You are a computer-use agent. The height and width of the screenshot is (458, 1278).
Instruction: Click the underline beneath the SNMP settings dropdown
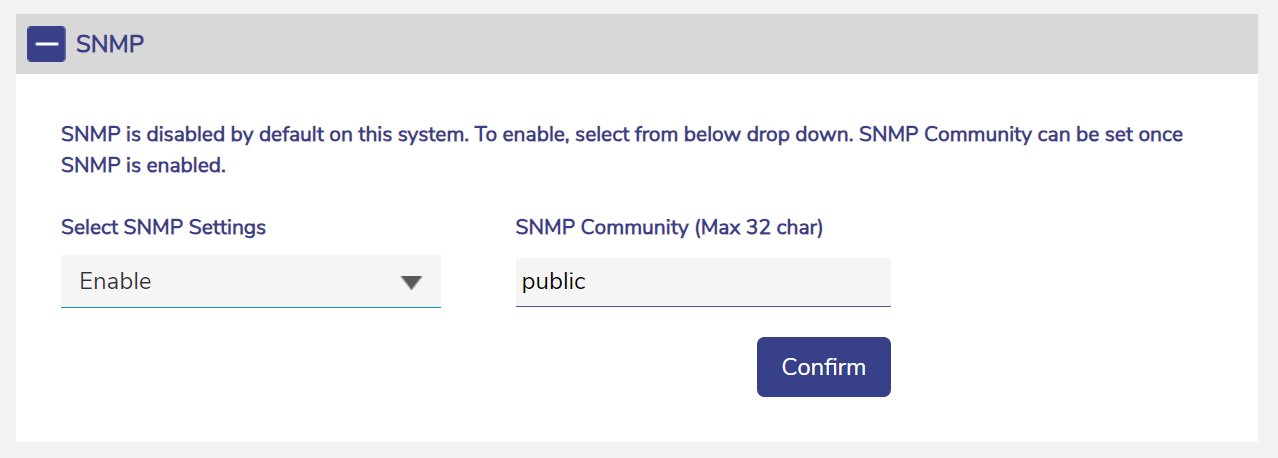pyautogui.click(x=250, y=307)
